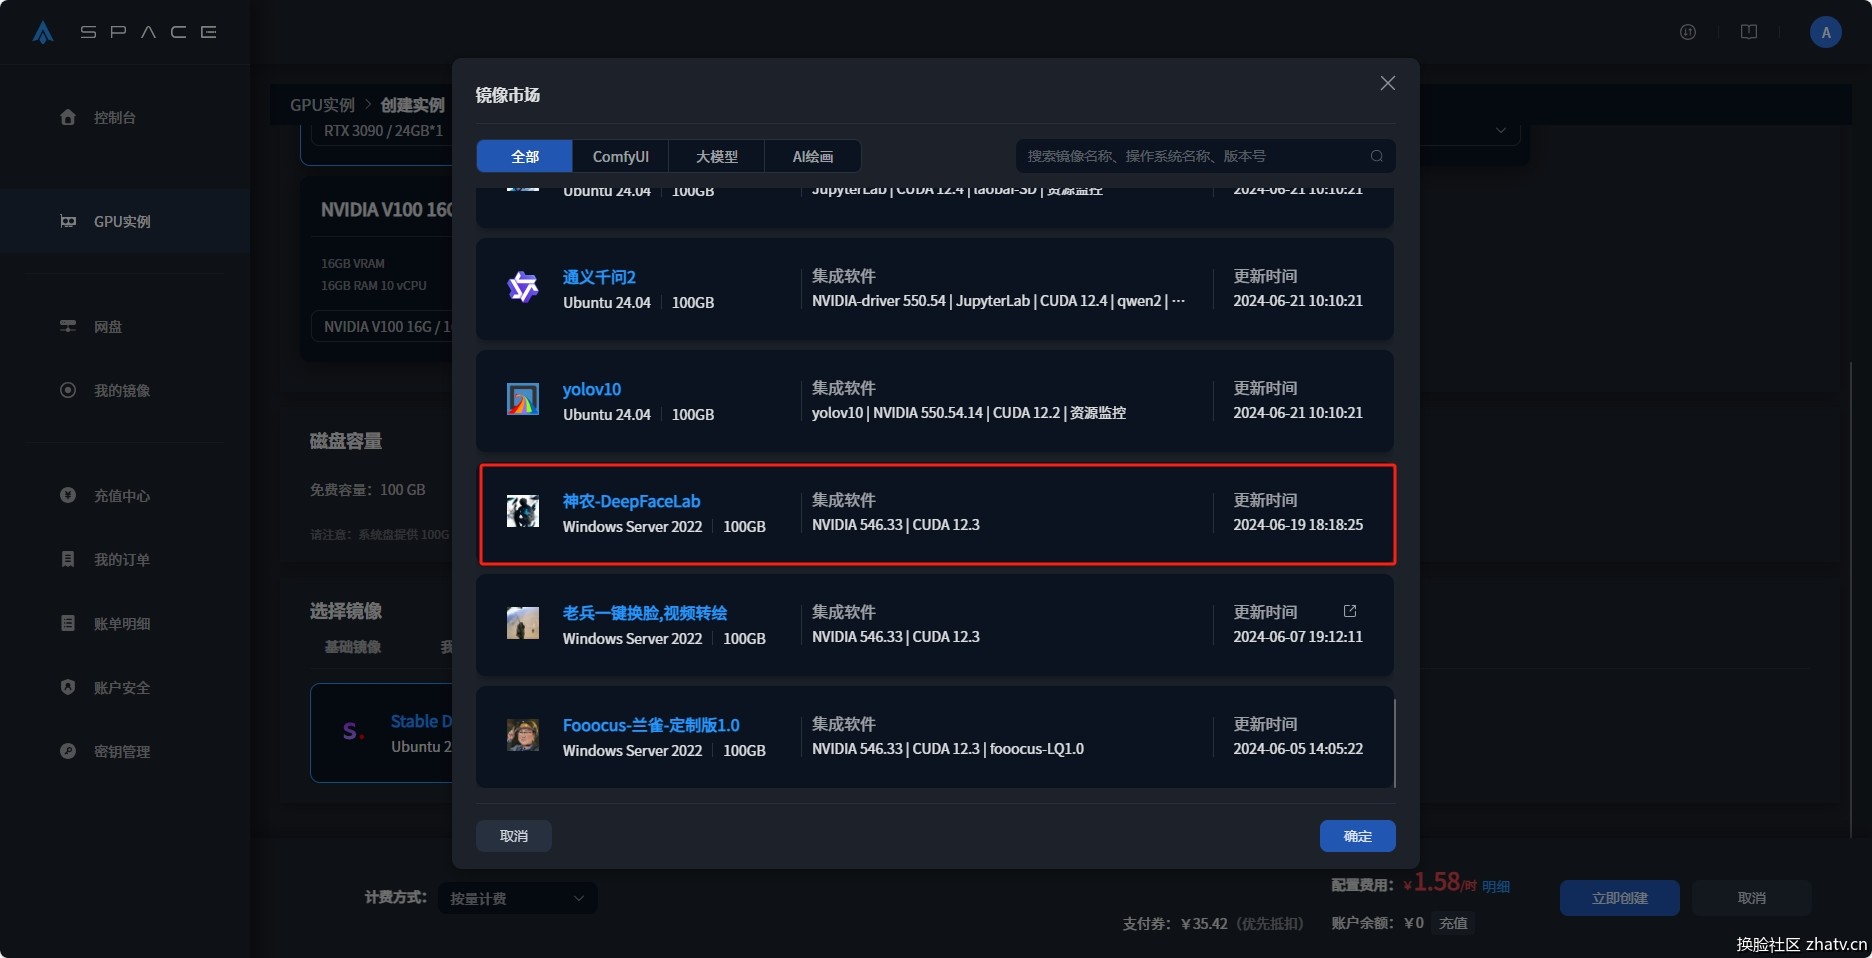The width and height of the screenshot is (1872, 958).
Task: Click GPU实例 in the breadcrumb
Action: click(322, 105)
